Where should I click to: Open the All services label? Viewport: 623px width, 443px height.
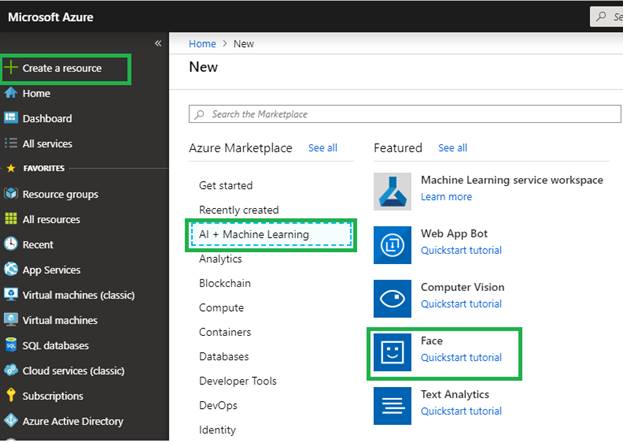47,144
